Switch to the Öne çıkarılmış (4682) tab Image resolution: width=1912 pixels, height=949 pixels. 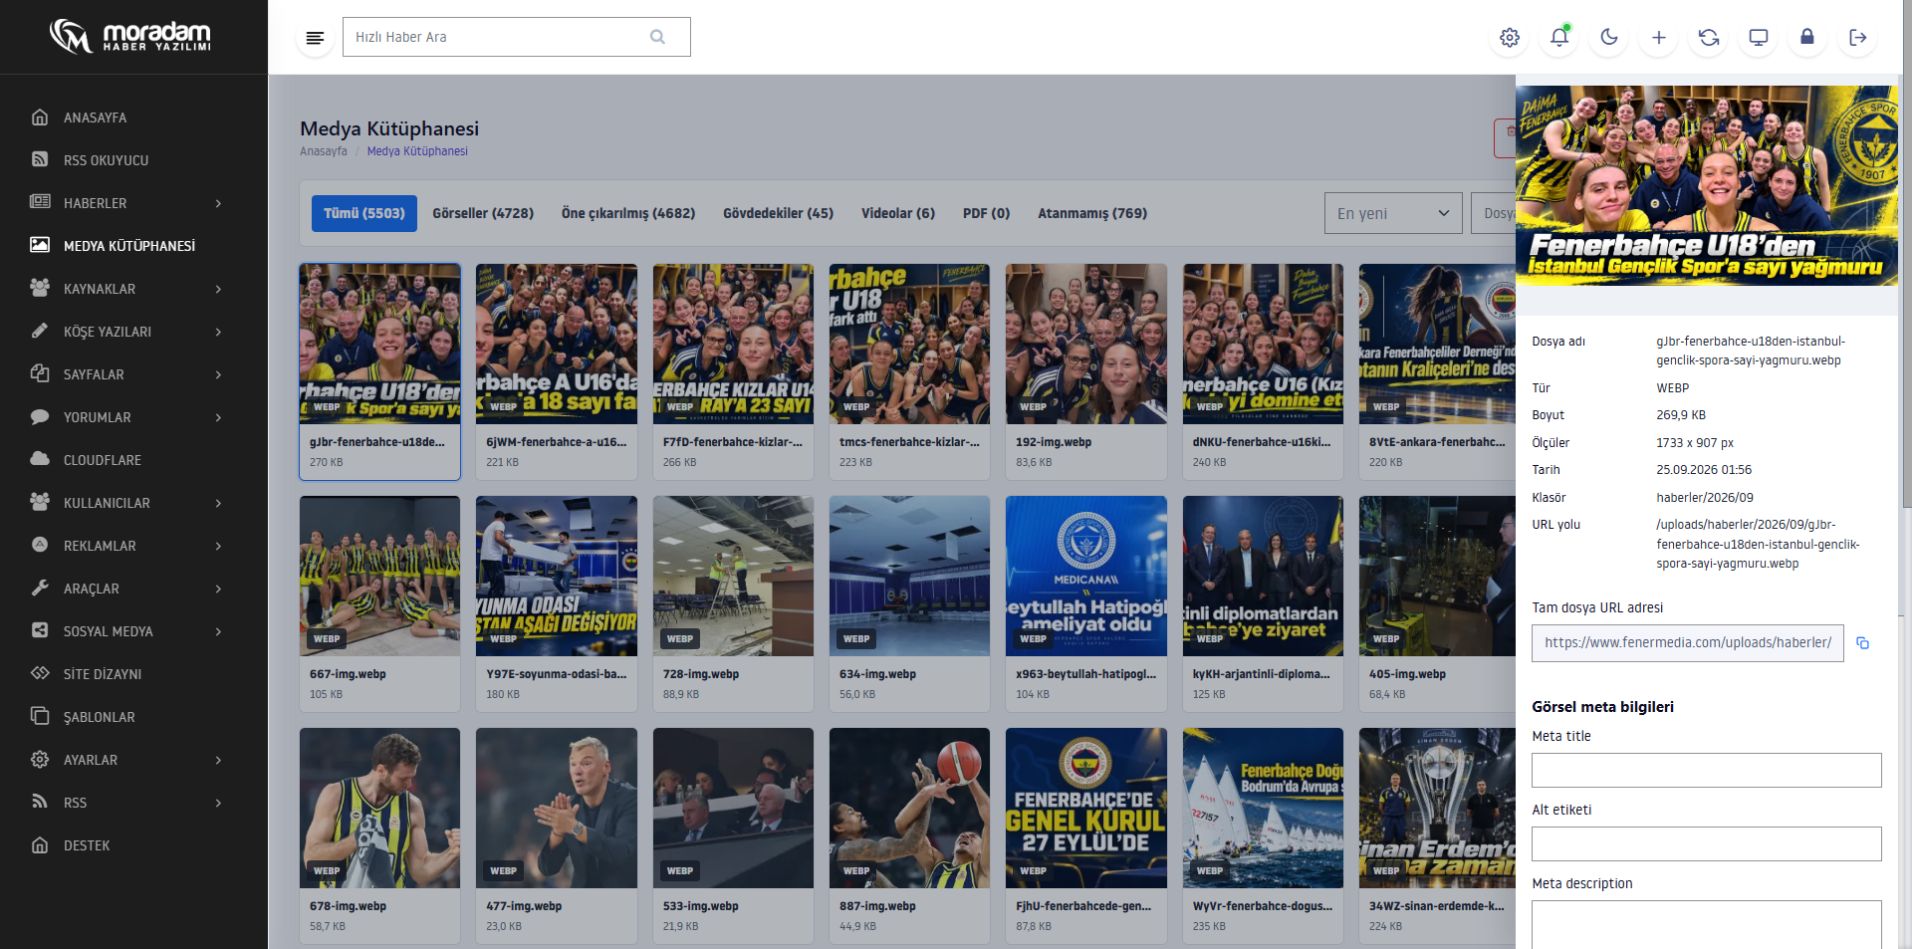pos(628,213)
